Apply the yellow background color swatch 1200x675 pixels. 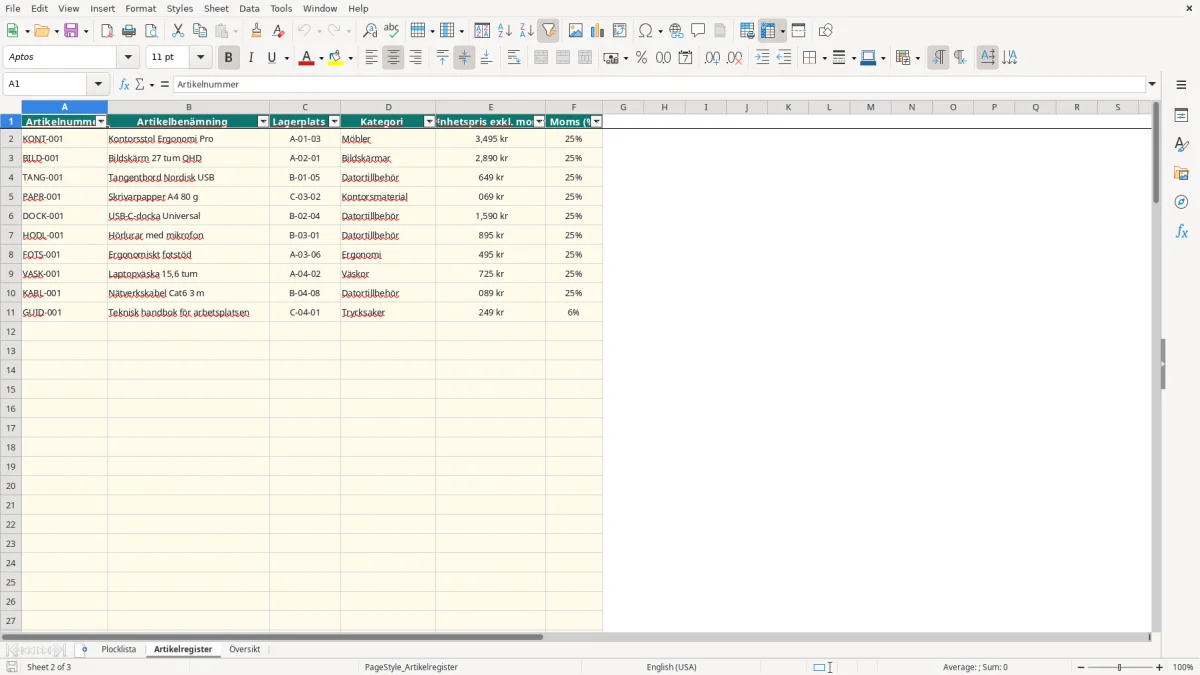click(336, 58)
